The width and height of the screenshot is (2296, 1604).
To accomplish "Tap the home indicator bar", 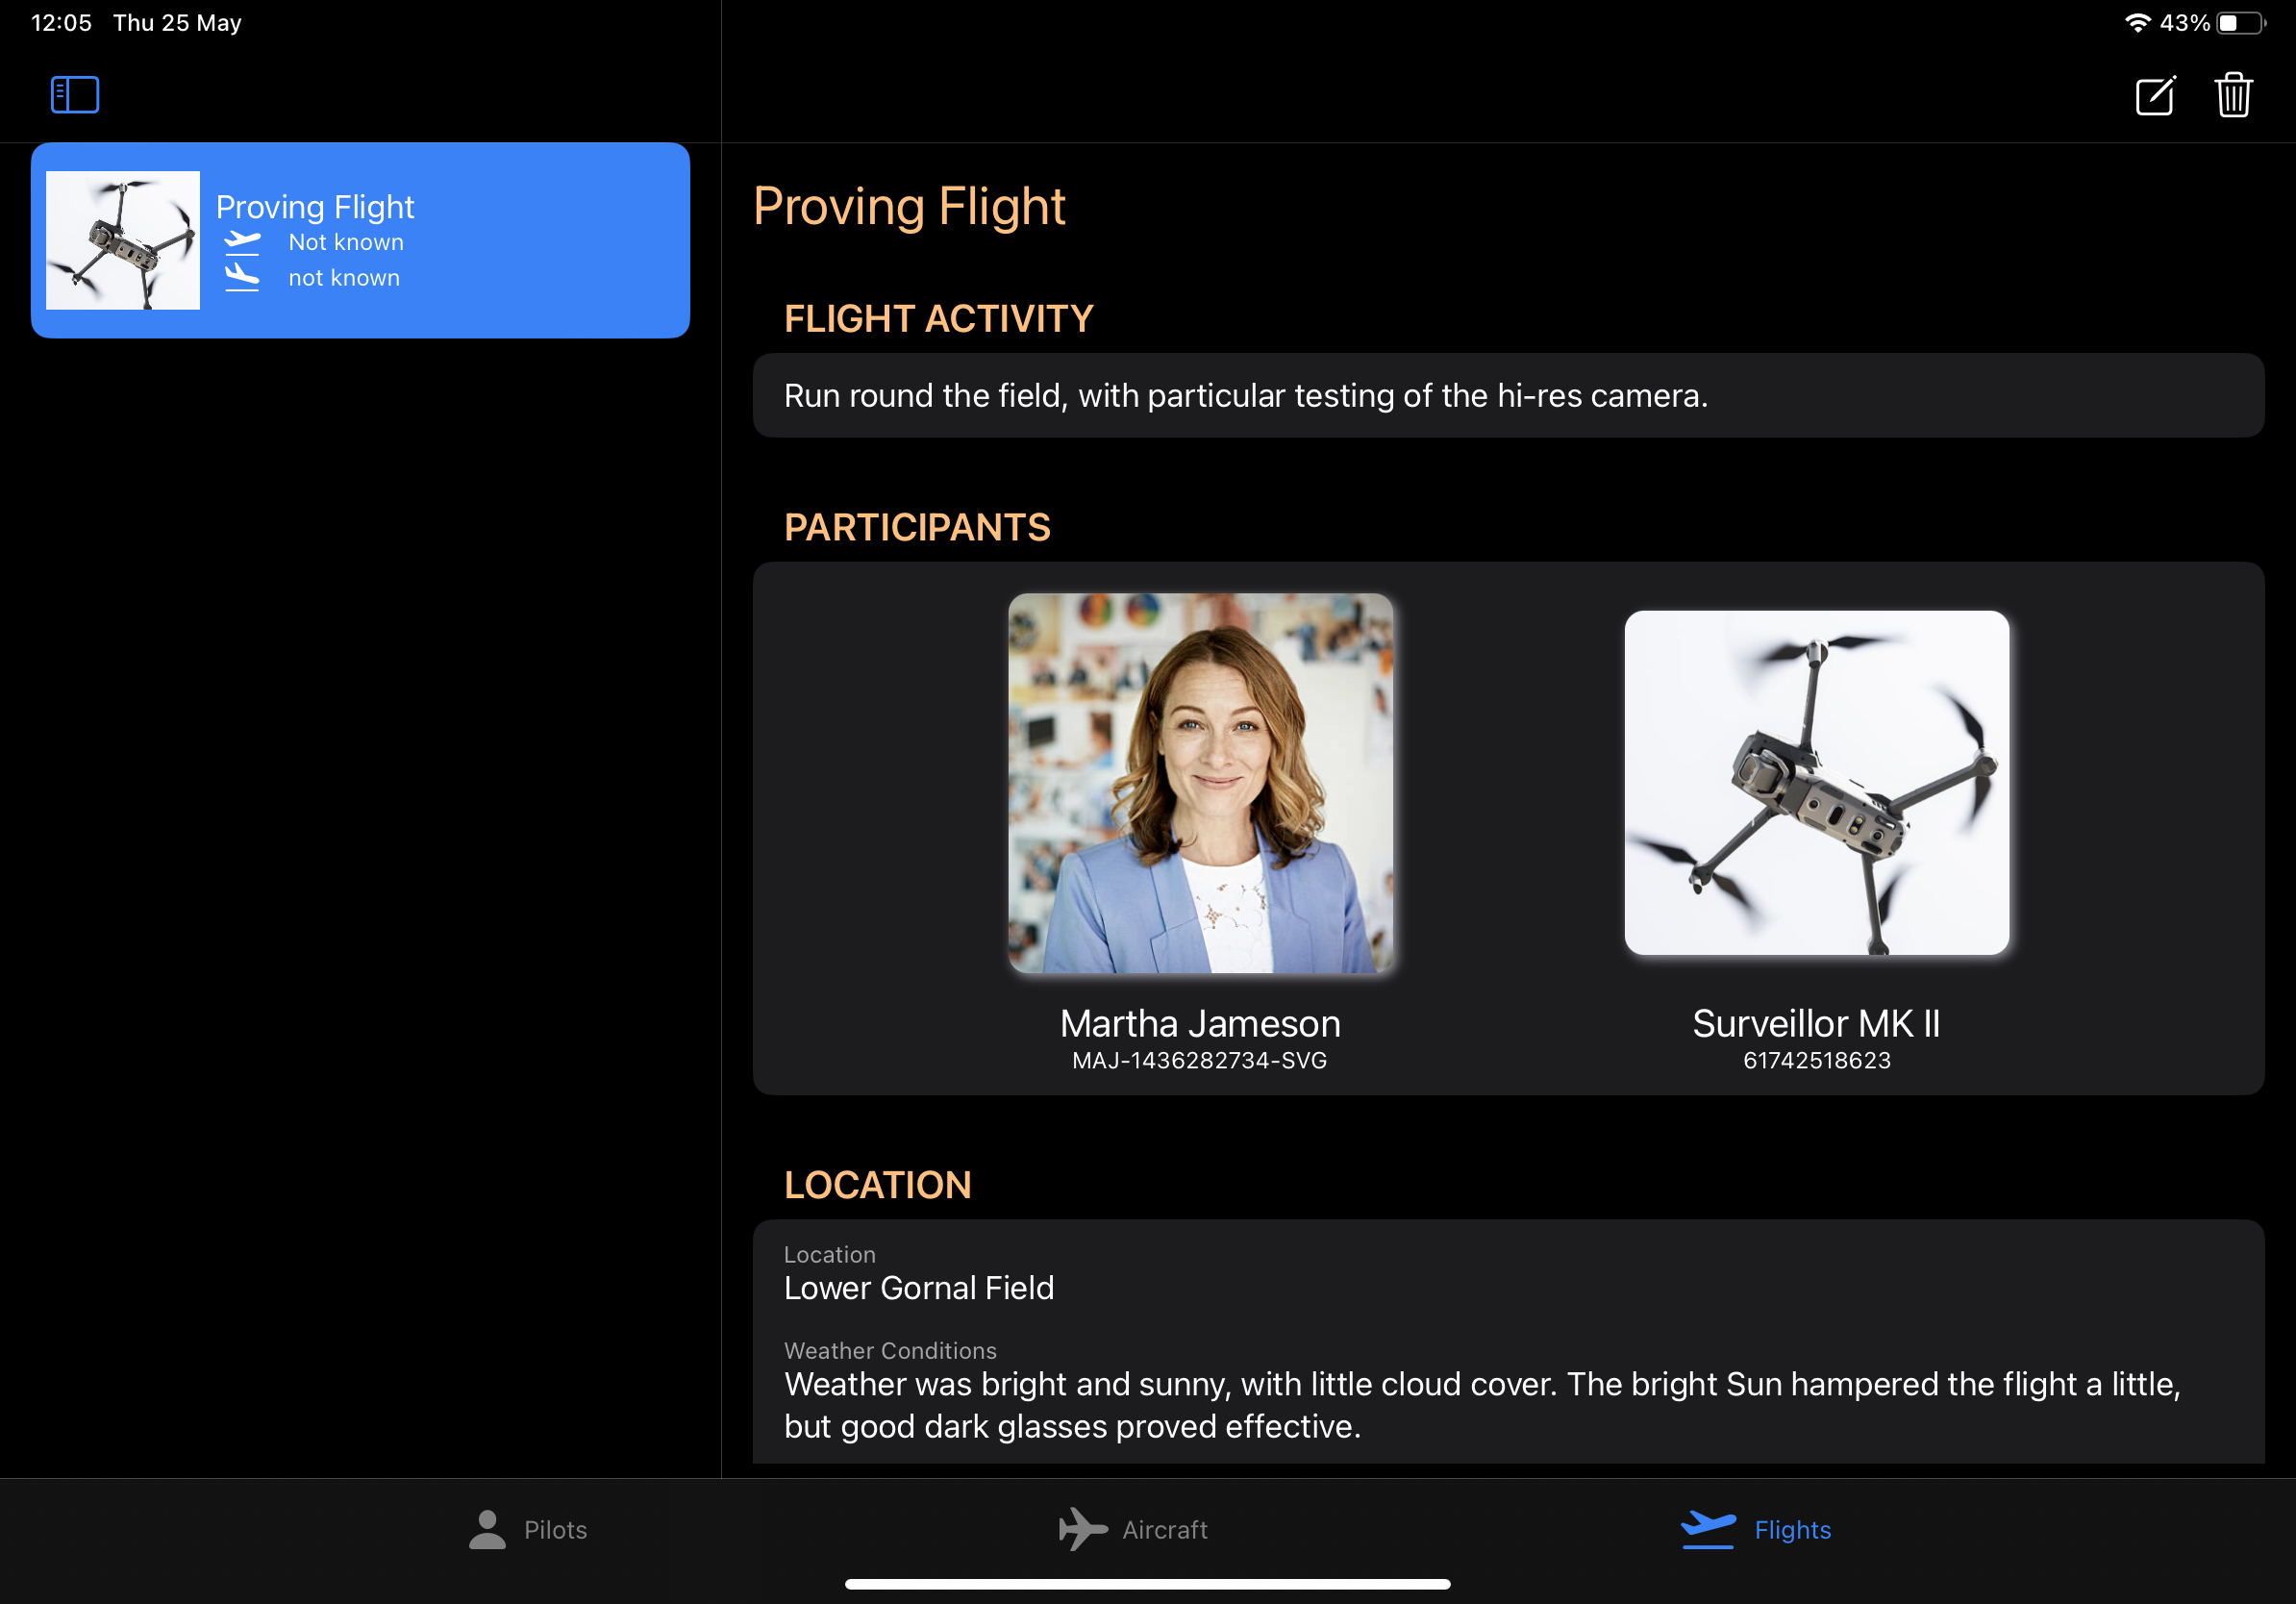I will point(1148,1584).
